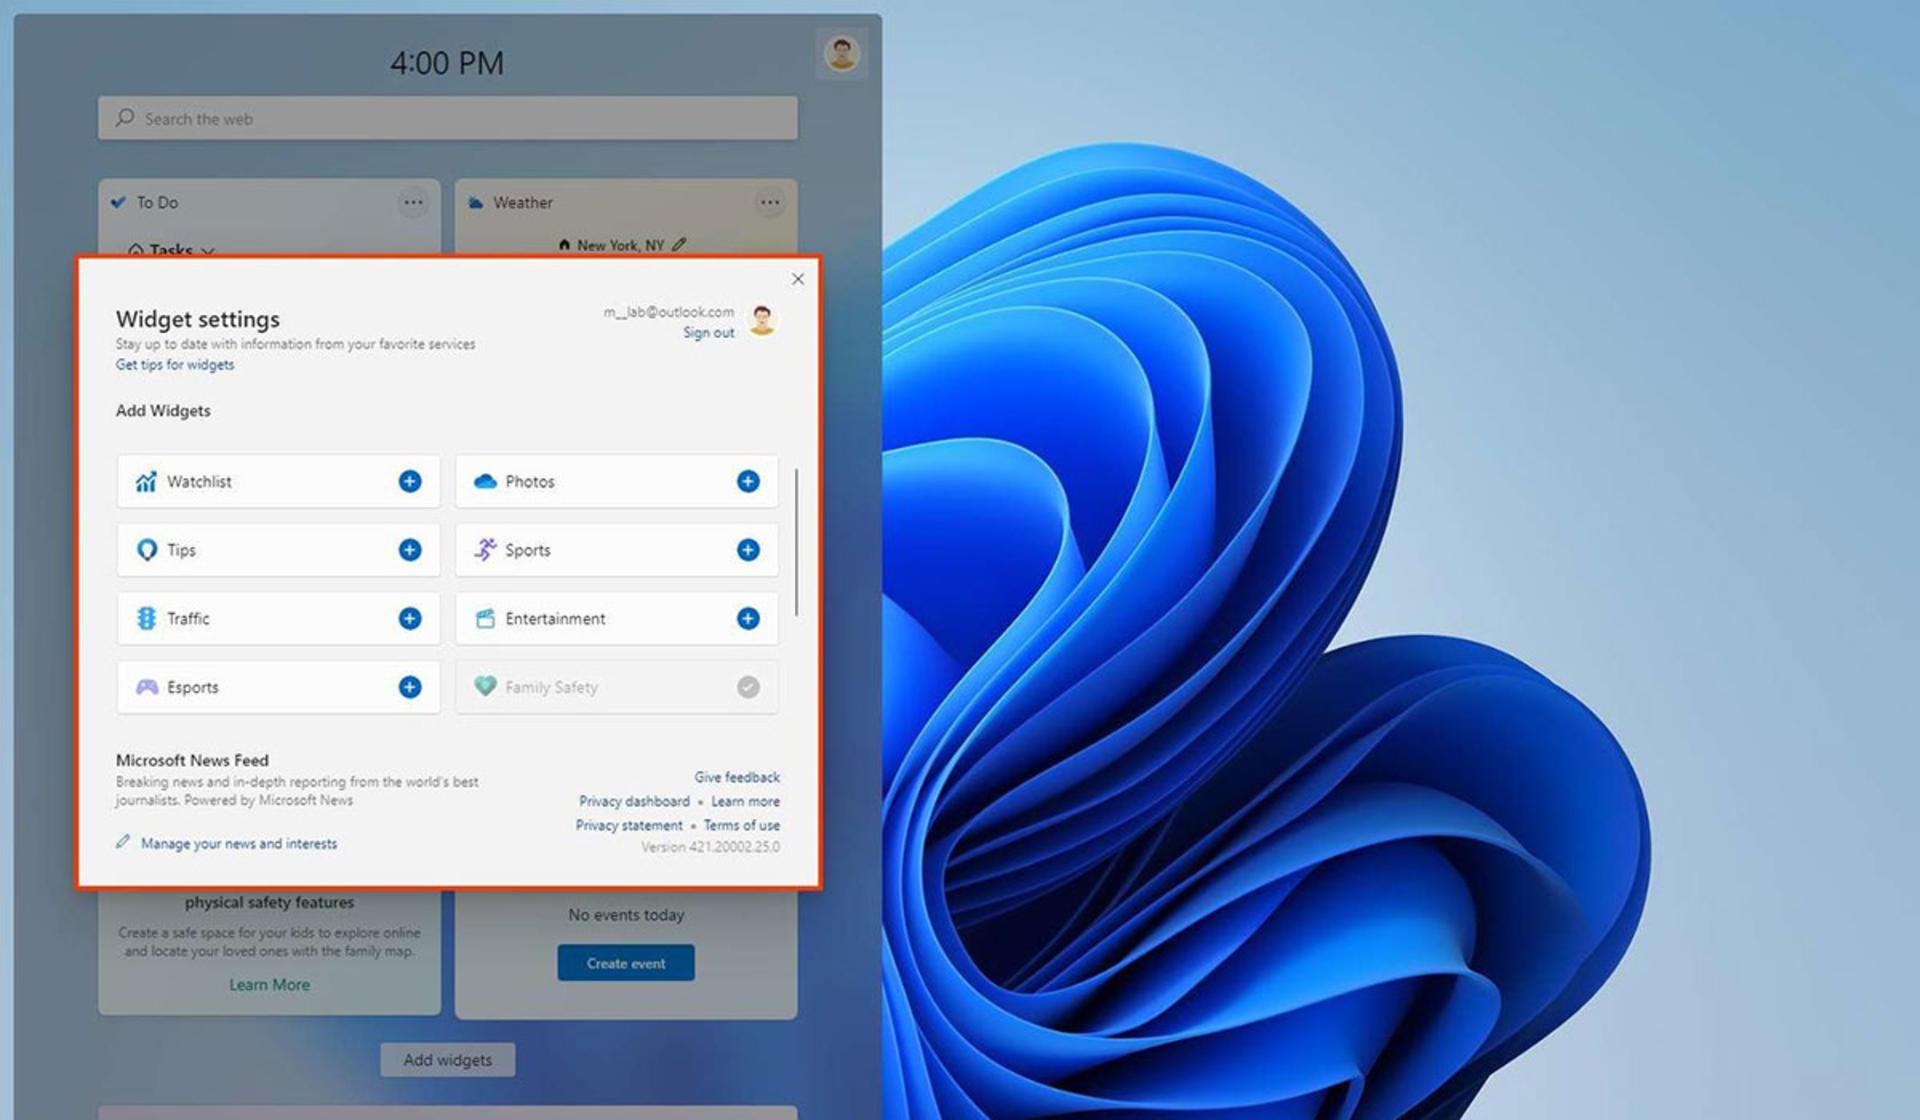
Task: Add the Sports widget with plus icon
Action: click(748, 550)
